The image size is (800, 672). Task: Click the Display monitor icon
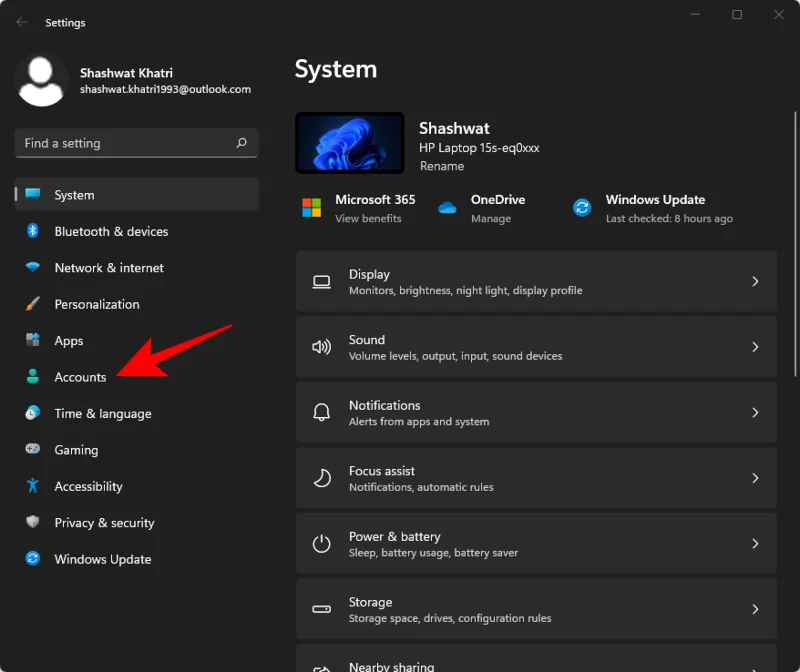pyautogui.click(x=321, y=281)
